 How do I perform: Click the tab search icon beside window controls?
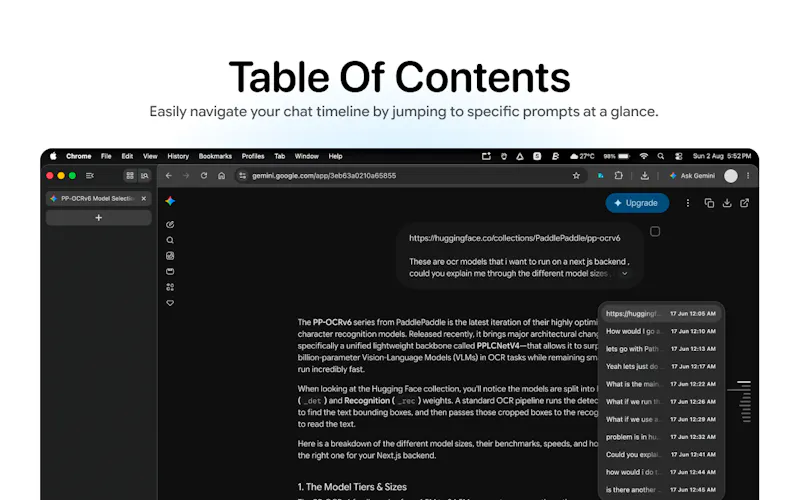(x=90, y=176)
